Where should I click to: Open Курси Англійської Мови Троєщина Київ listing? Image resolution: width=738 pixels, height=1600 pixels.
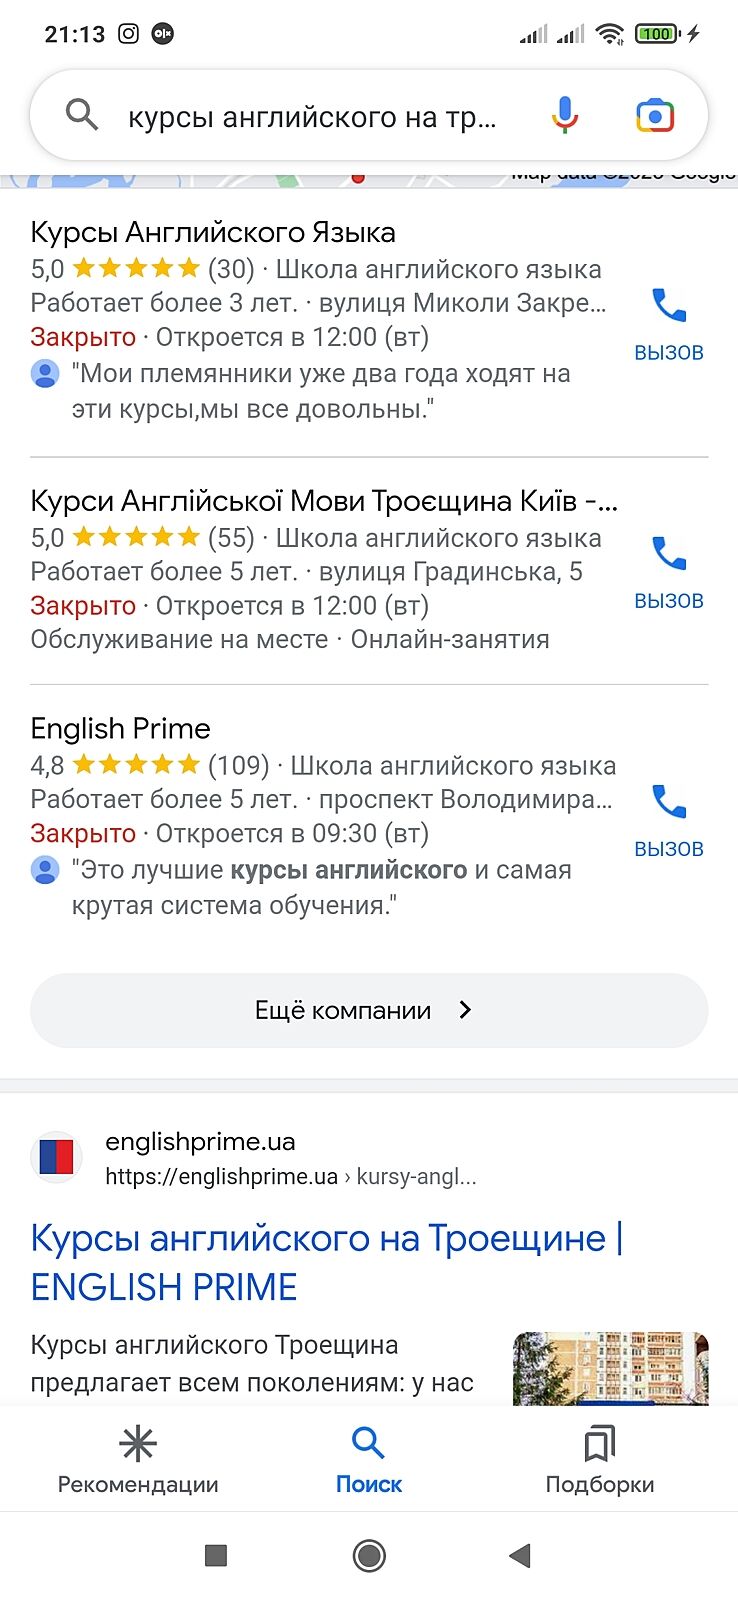[x=324, y=500]
